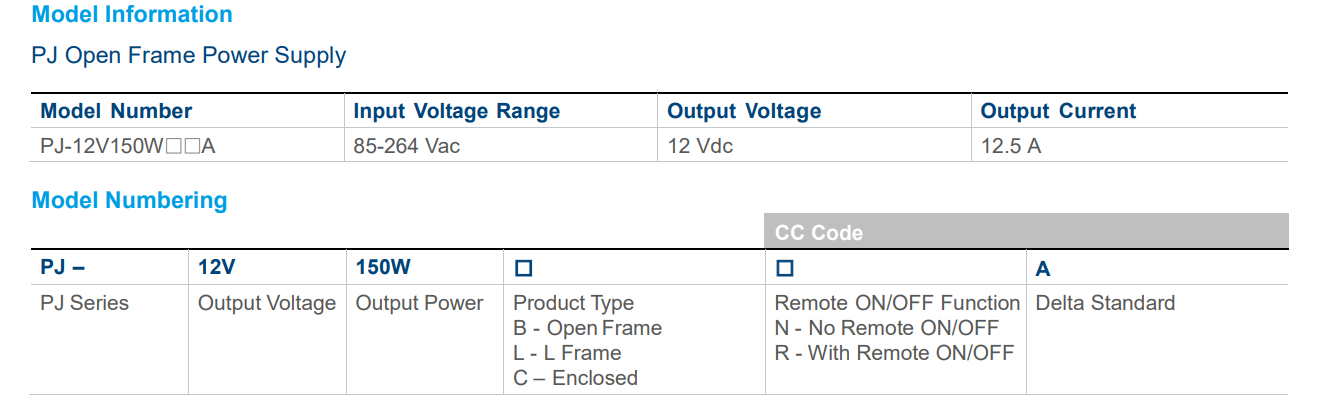Select the Model Number column header

click(116, 111)
